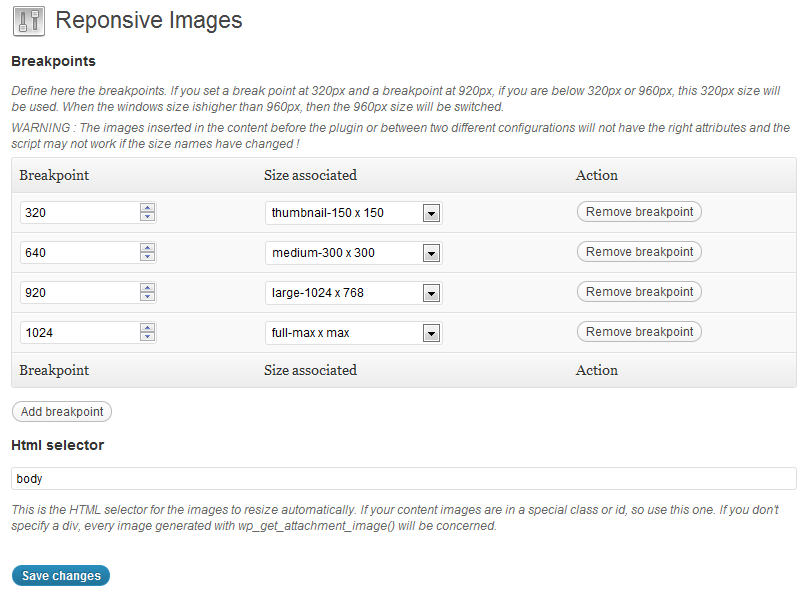808x595 pixels.
Task: Decrement the 320 breakpoint value
Action: [x=147, y=217]
